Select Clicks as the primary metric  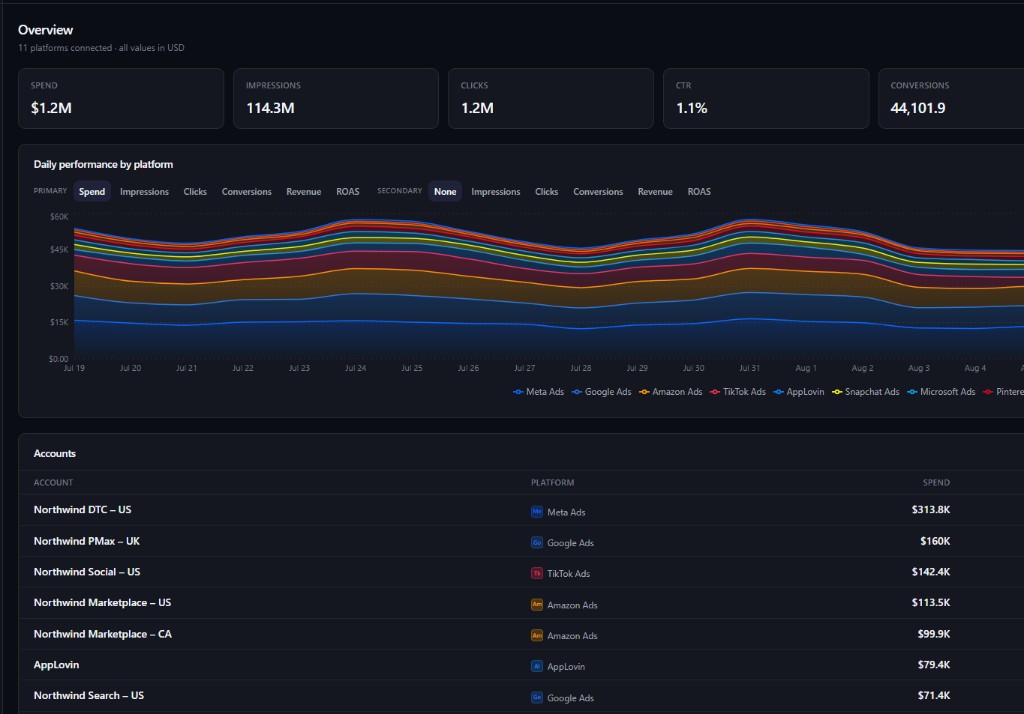click(x=195, y=191)
